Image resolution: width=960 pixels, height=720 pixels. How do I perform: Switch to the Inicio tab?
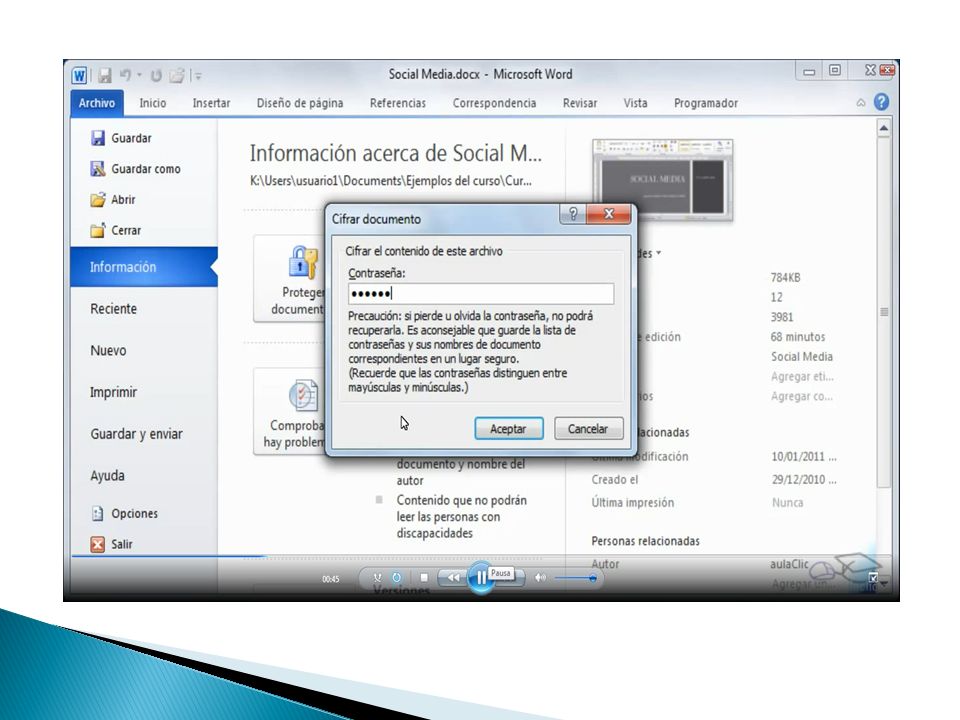[x=152, y=103]
